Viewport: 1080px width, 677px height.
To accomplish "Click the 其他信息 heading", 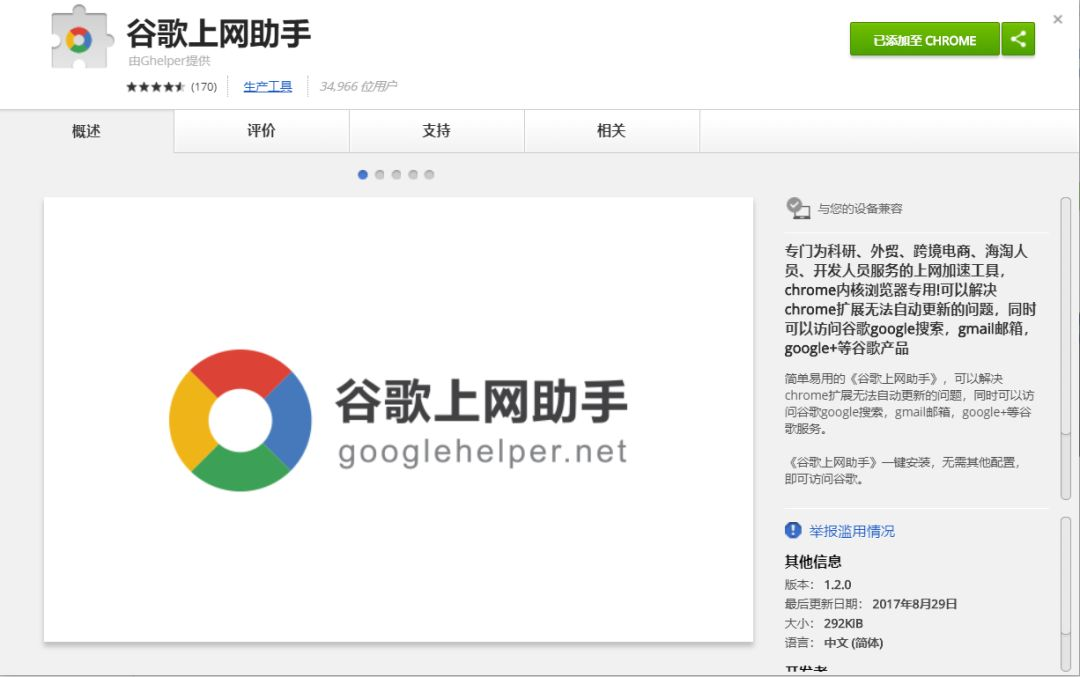I will [x=813, y=561].
